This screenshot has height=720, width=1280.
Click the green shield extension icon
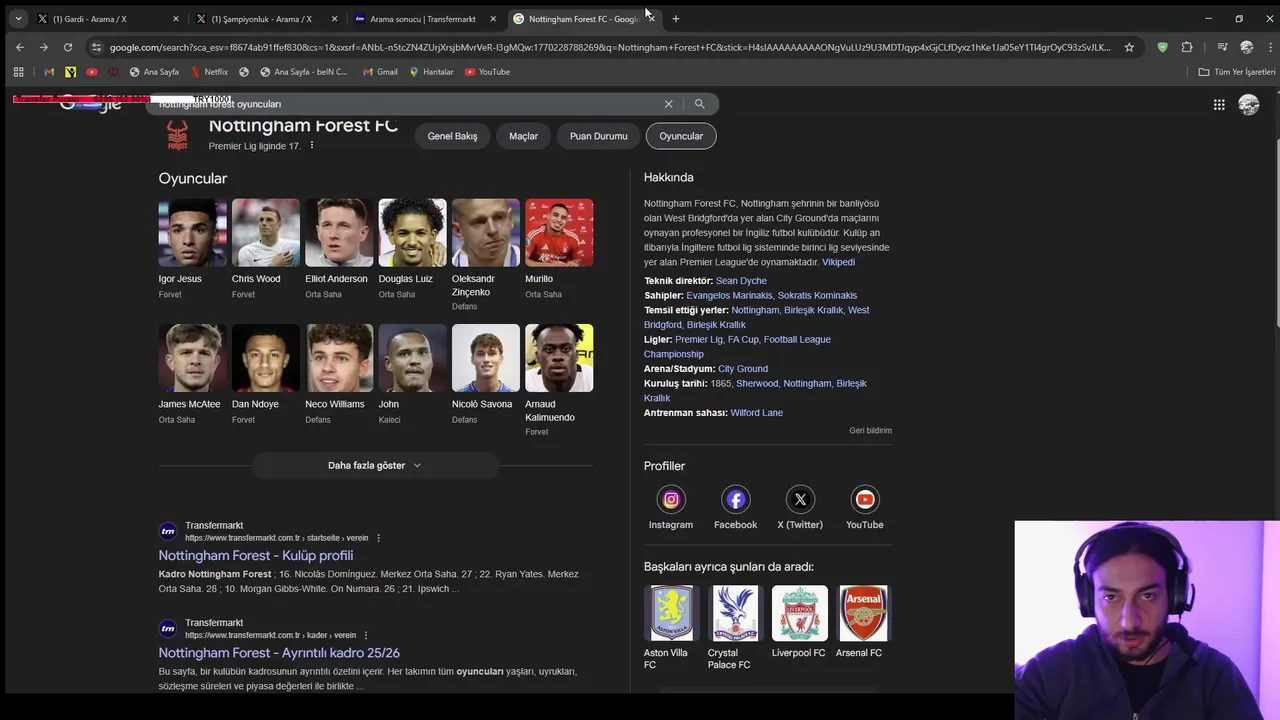point(1162,47)
